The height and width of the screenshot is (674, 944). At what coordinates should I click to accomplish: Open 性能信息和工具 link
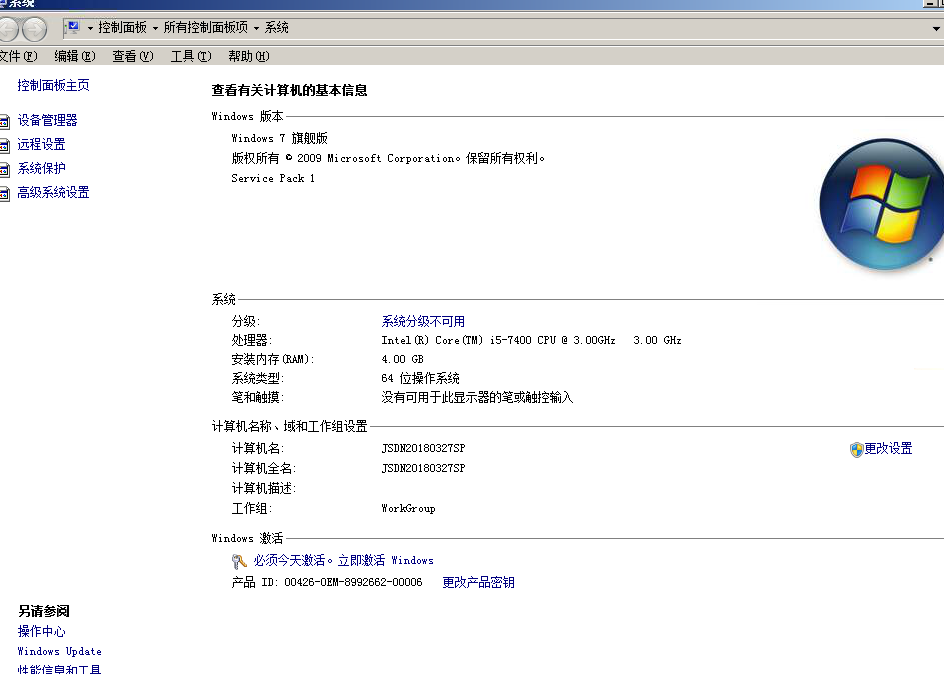[59, 669]
